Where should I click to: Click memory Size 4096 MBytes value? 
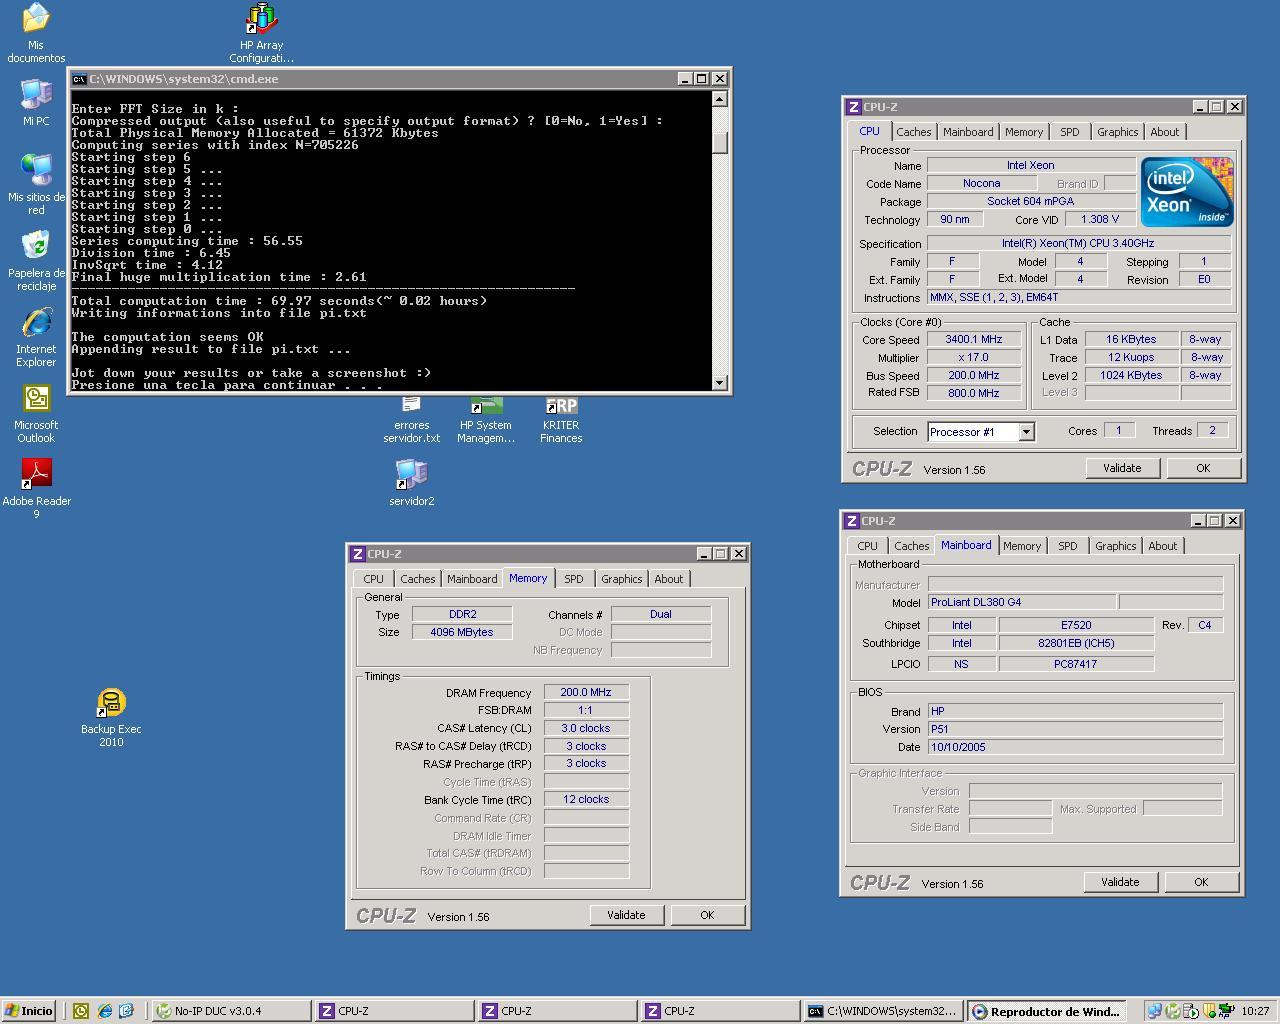(x=462, y=632)
